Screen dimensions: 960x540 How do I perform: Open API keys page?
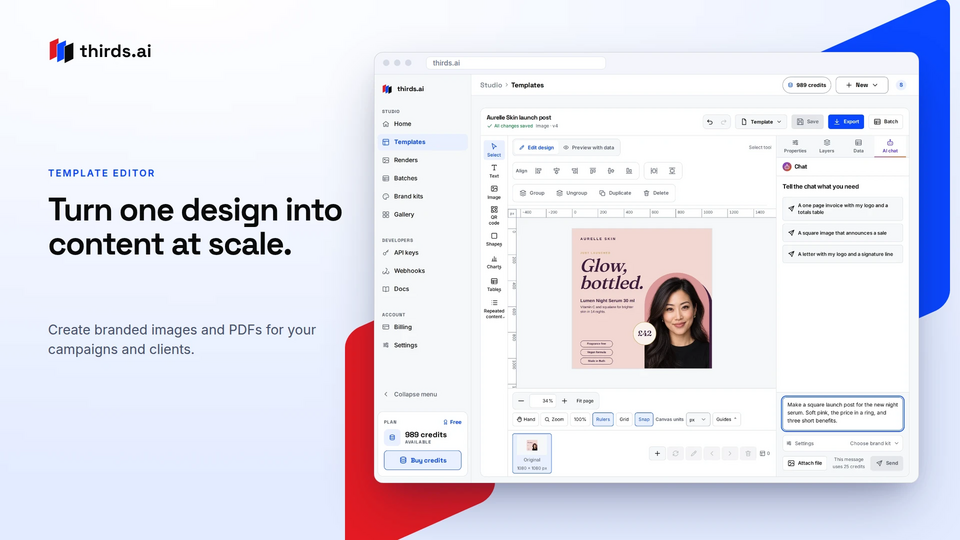tap(422, 253)
